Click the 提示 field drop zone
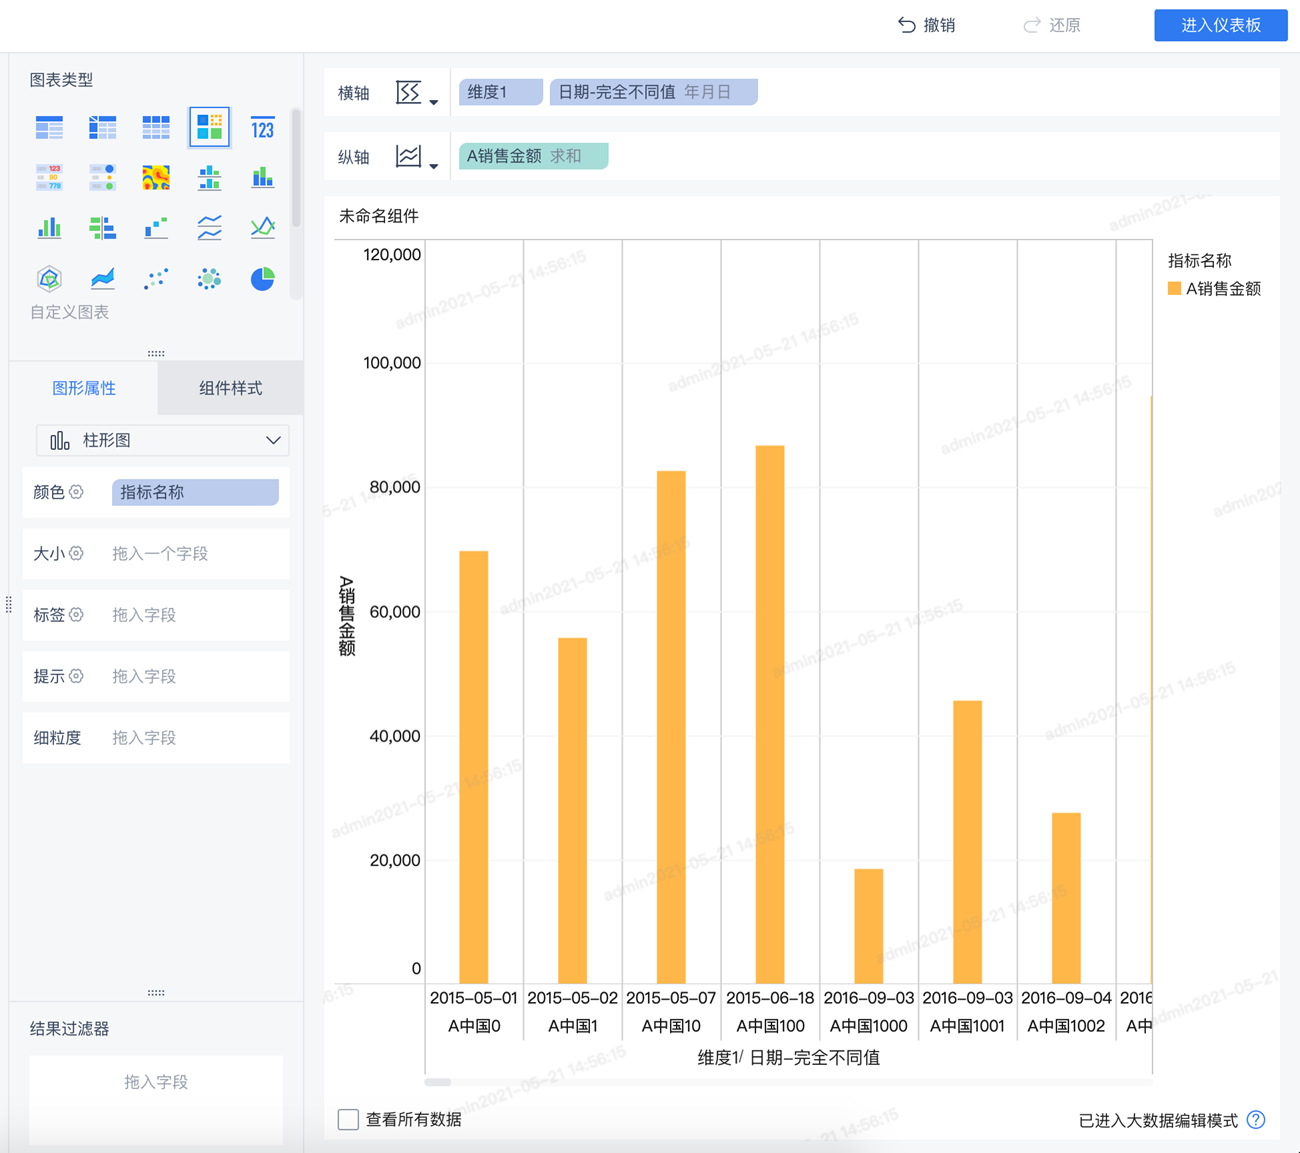The width and height of the screenshot is (1300, 1153). [x=196, y=676]
